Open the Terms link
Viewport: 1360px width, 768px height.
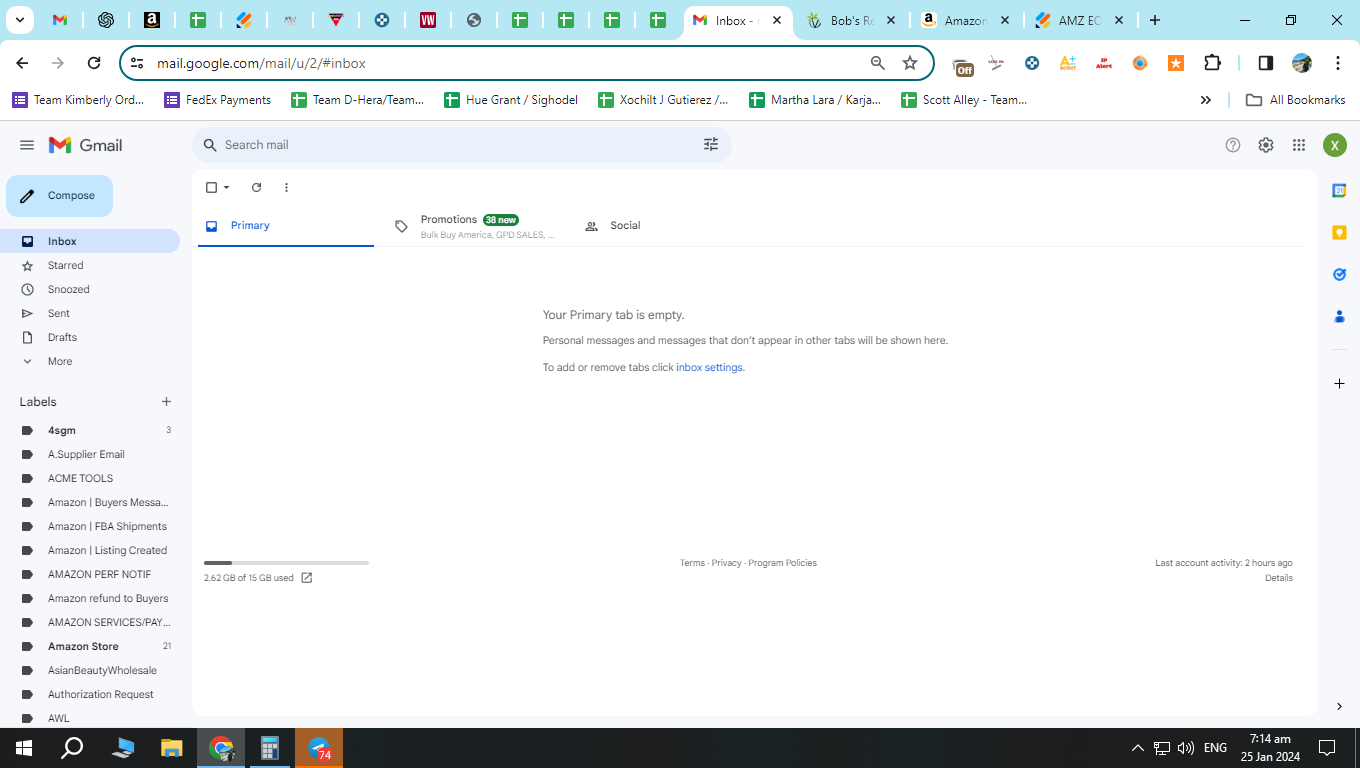click(692, 563)
